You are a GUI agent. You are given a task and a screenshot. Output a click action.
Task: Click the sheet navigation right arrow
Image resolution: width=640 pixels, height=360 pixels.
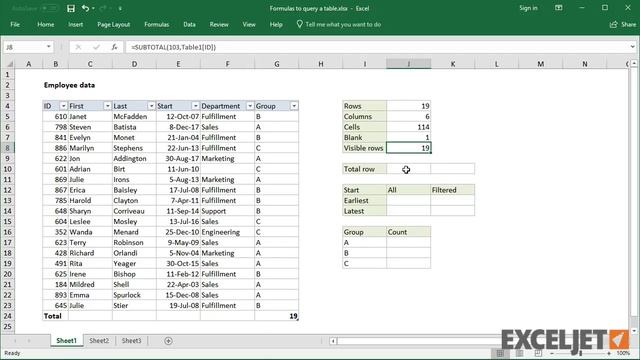coord(29,341)
